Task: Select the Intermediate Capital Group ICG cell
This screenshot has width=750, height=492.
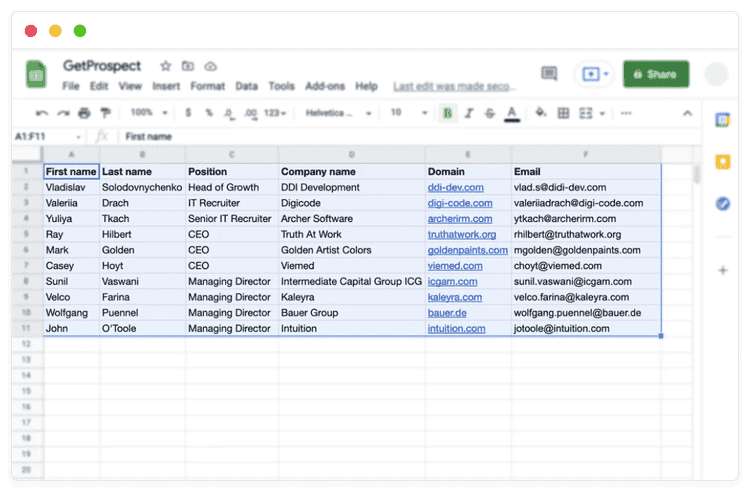Action: (352, 281)
